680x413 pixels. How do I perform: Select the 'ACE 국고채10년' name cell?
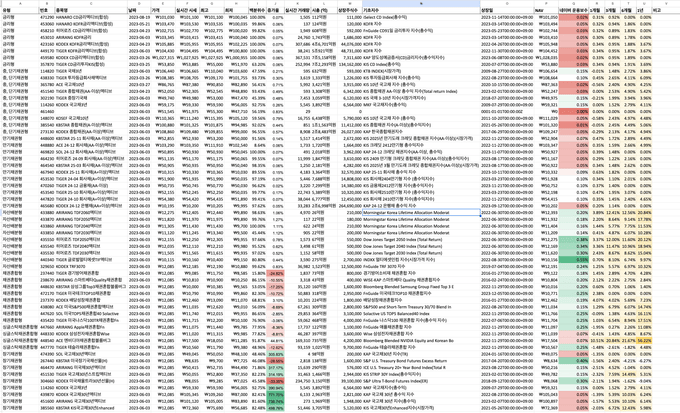91,85
